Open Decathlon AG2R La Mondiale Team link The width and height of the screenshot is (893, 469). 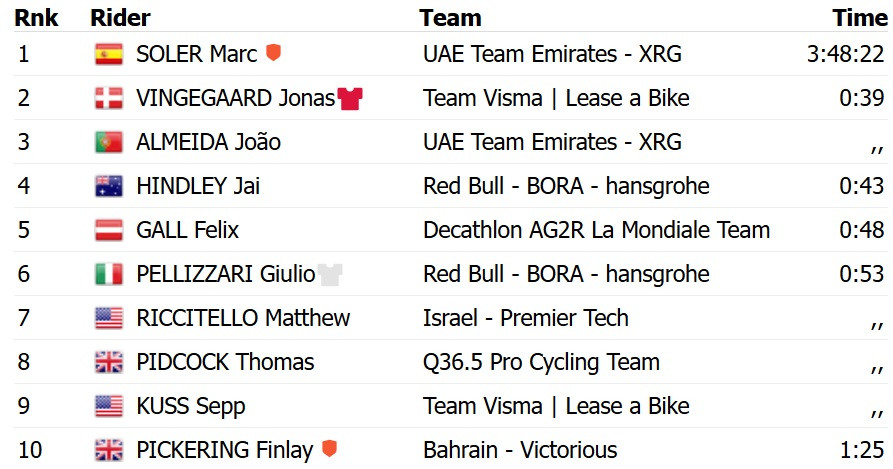(596, 230)
